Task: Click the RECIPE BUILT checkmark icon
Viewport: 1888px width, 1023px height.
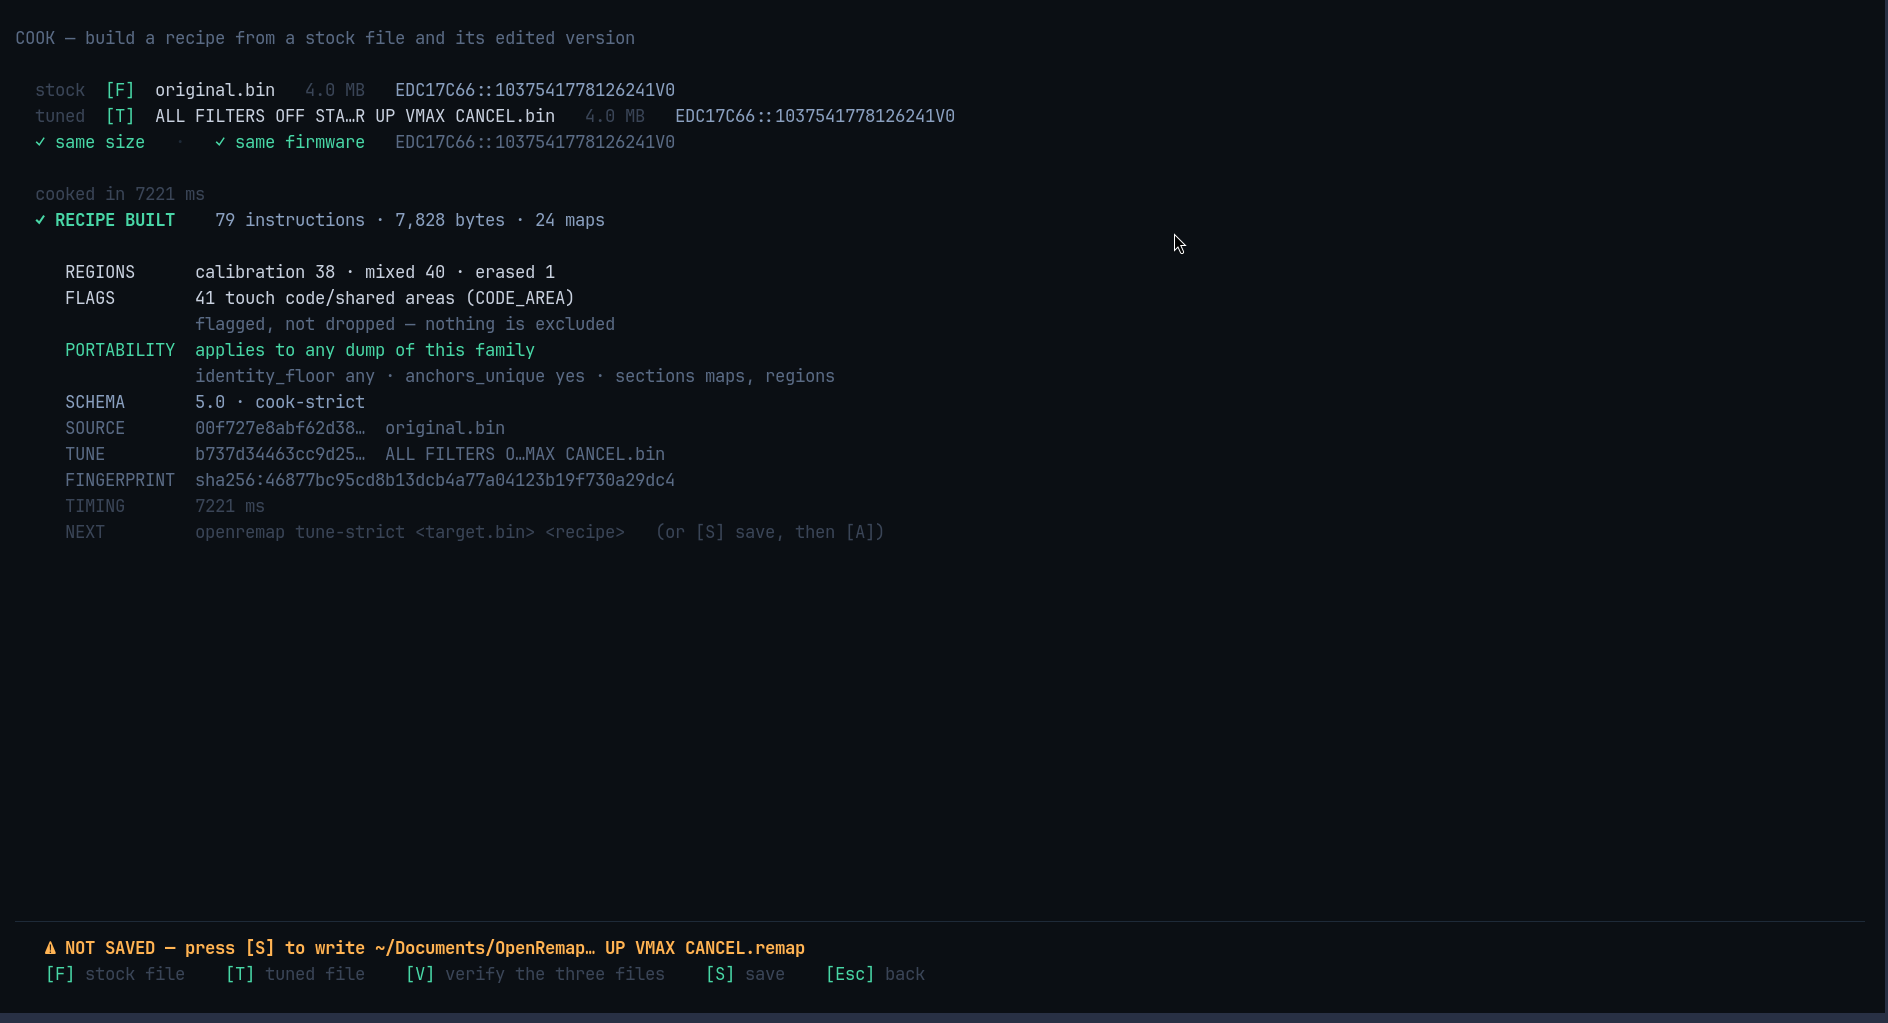Action: pos(40,220)
